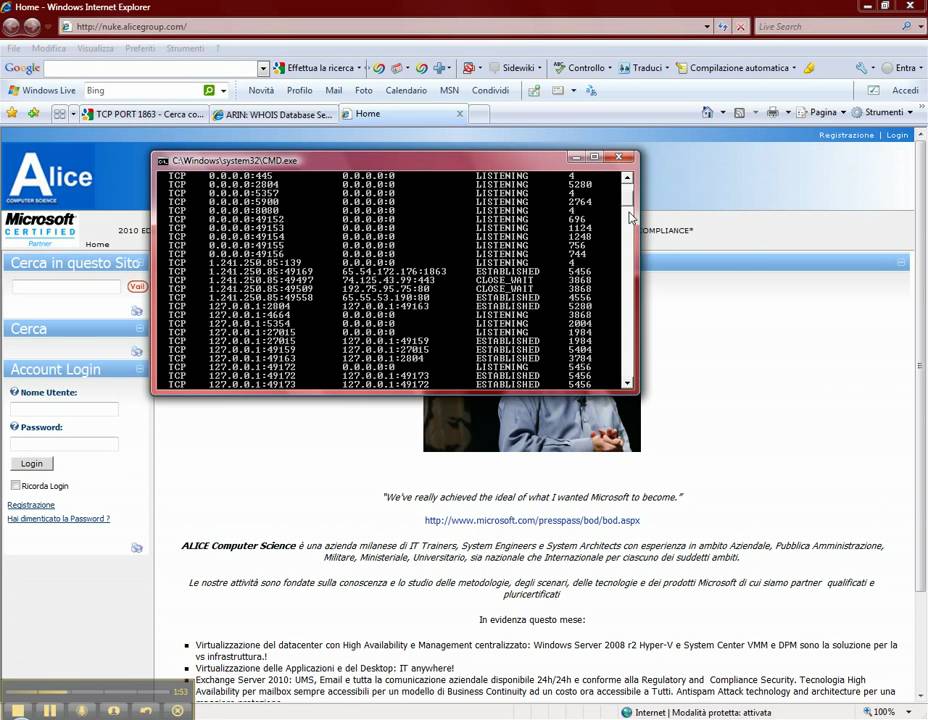Click the print icon below Cerca panel
The image size is (928, 720).
click(137, 351)
